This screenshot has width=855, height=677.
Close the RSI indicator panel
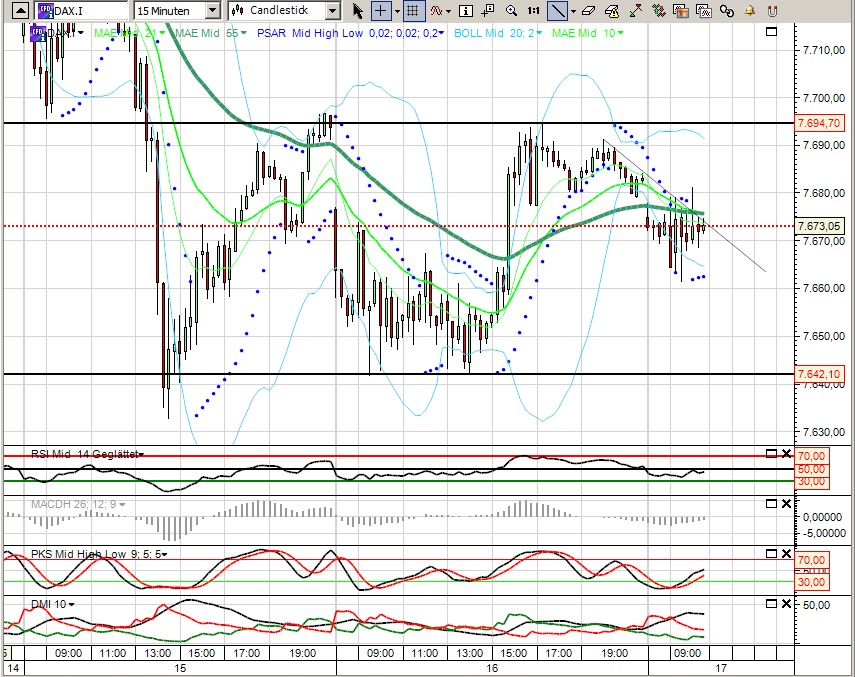[785, 452]
